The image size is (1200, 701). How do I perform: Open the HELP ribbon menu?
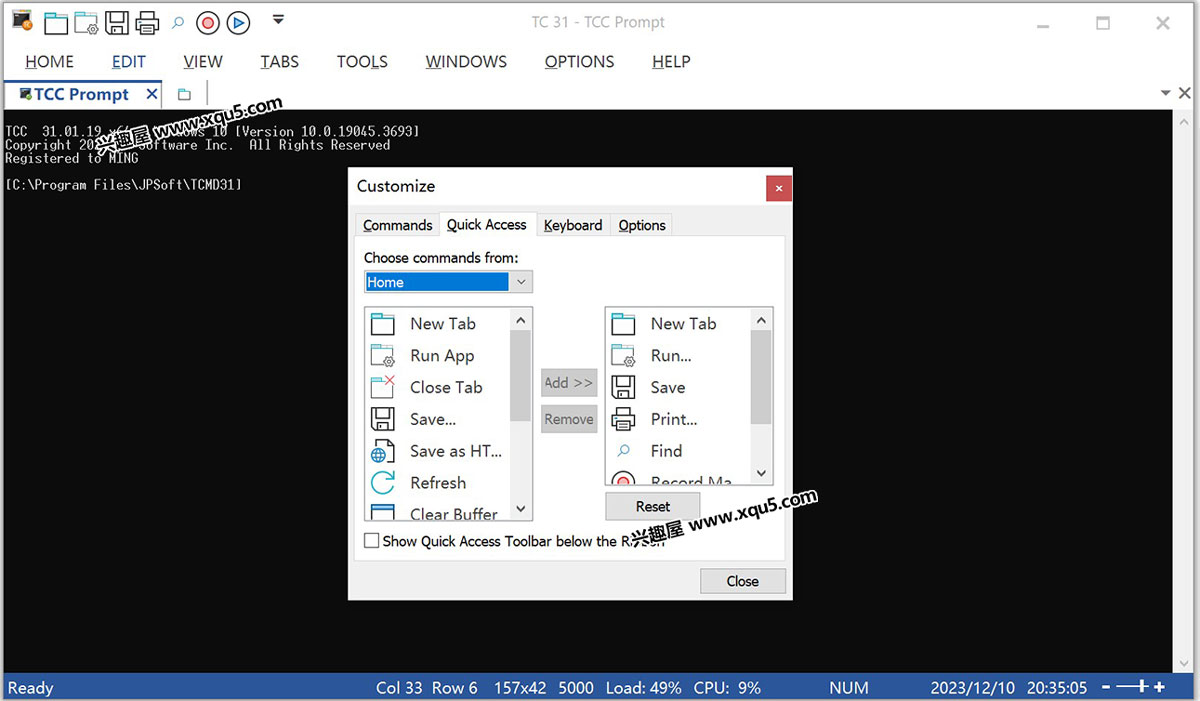point(671,62)
